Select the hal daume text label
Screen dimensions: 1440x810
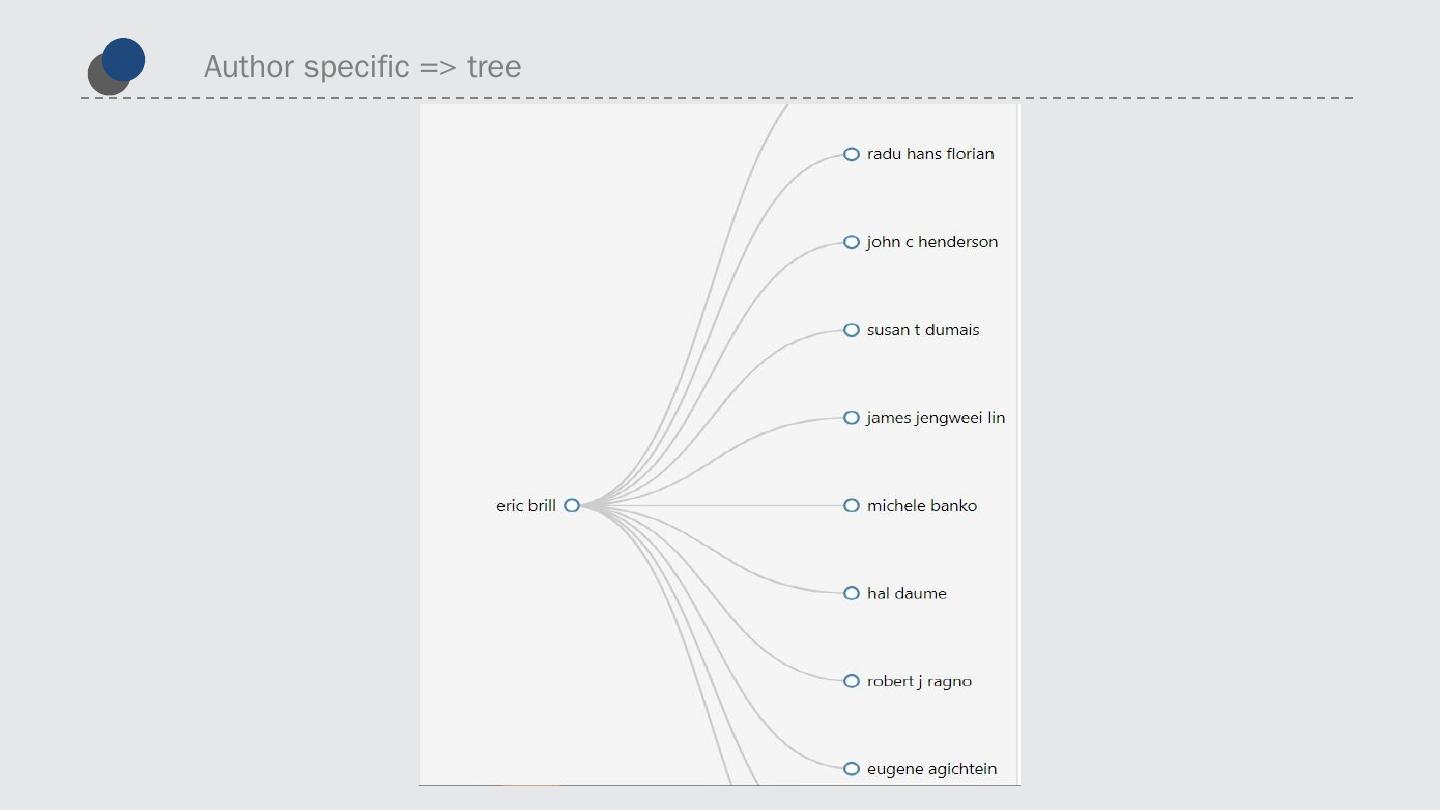pos(906,593)
